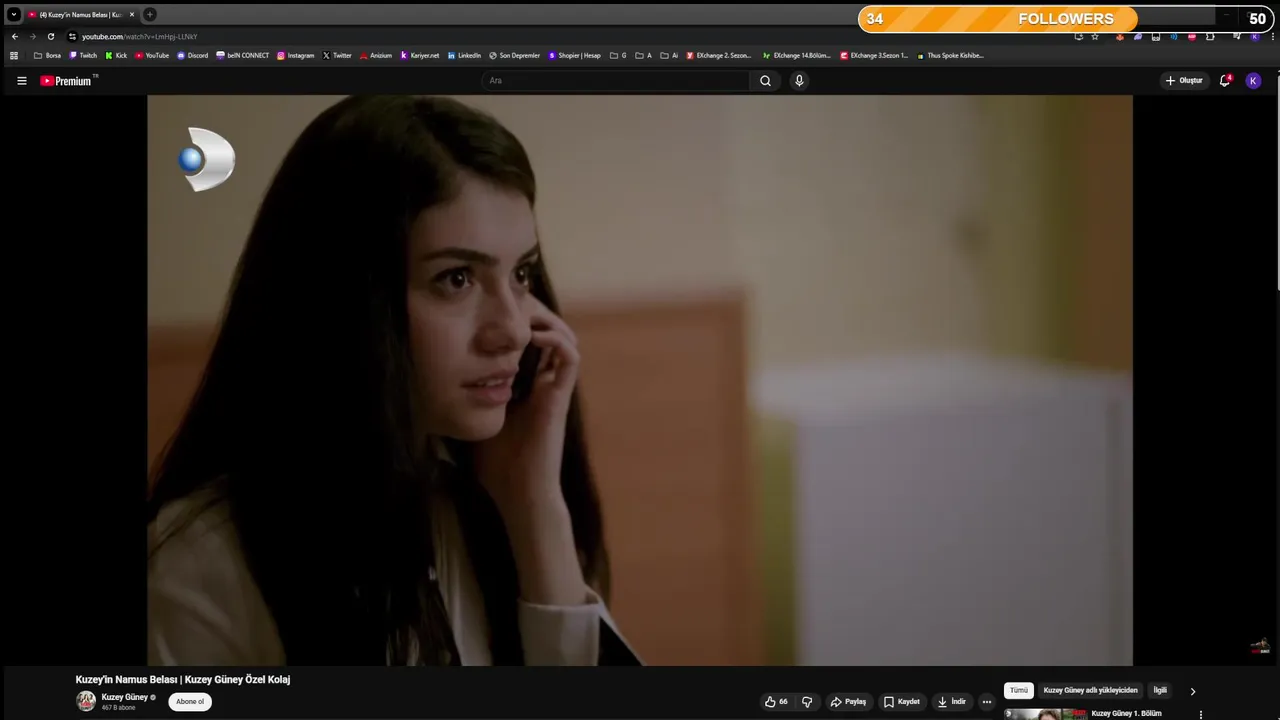Open the beIN CONNECT bookmark
This screenshot has height=720, width=1280.
click(242, 56)
